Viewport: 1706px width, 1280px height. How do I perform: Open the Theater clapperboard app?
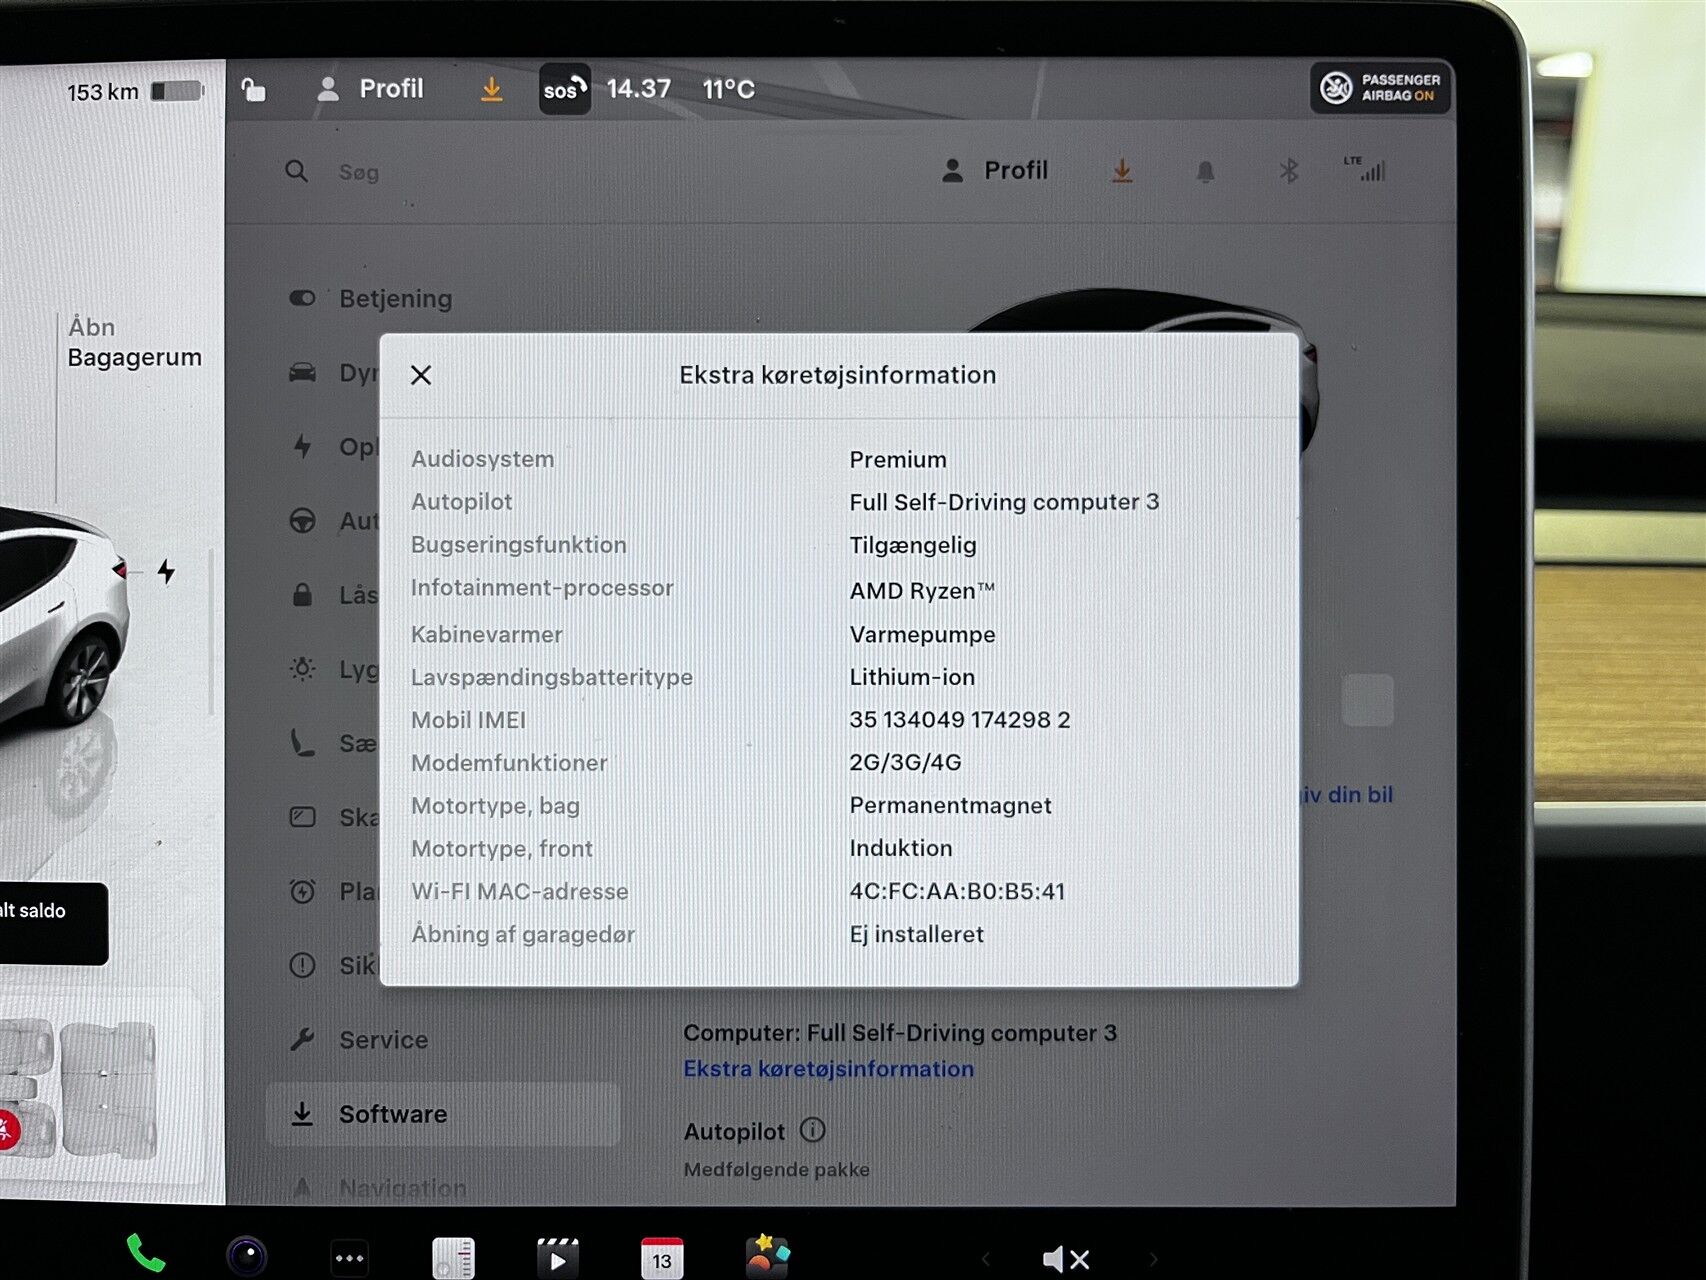tap(557, 1258)
